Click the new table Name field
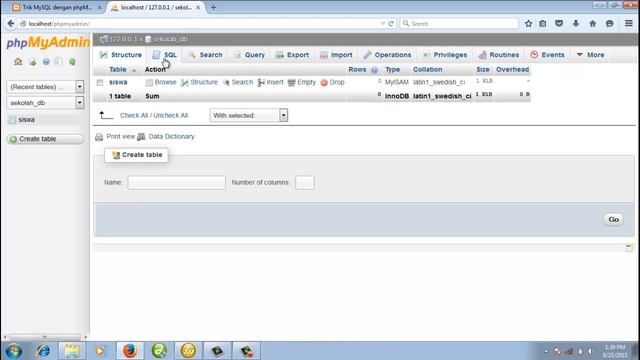The height and width of the screenshot is (360, 640). (176, 182)
